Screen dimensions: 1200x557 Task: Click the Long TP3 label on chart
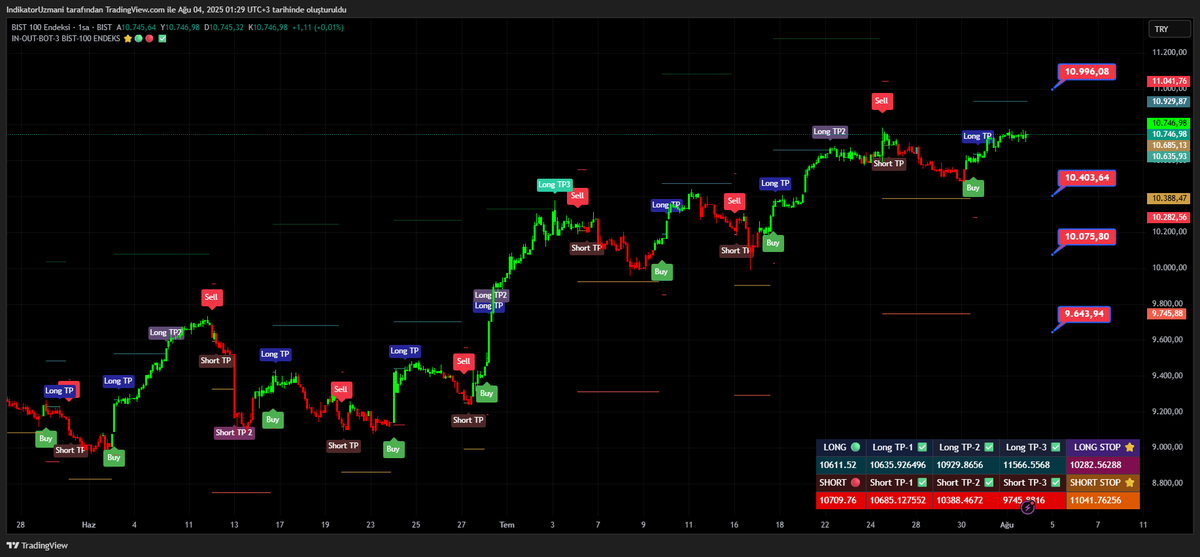tap(554, 184)
